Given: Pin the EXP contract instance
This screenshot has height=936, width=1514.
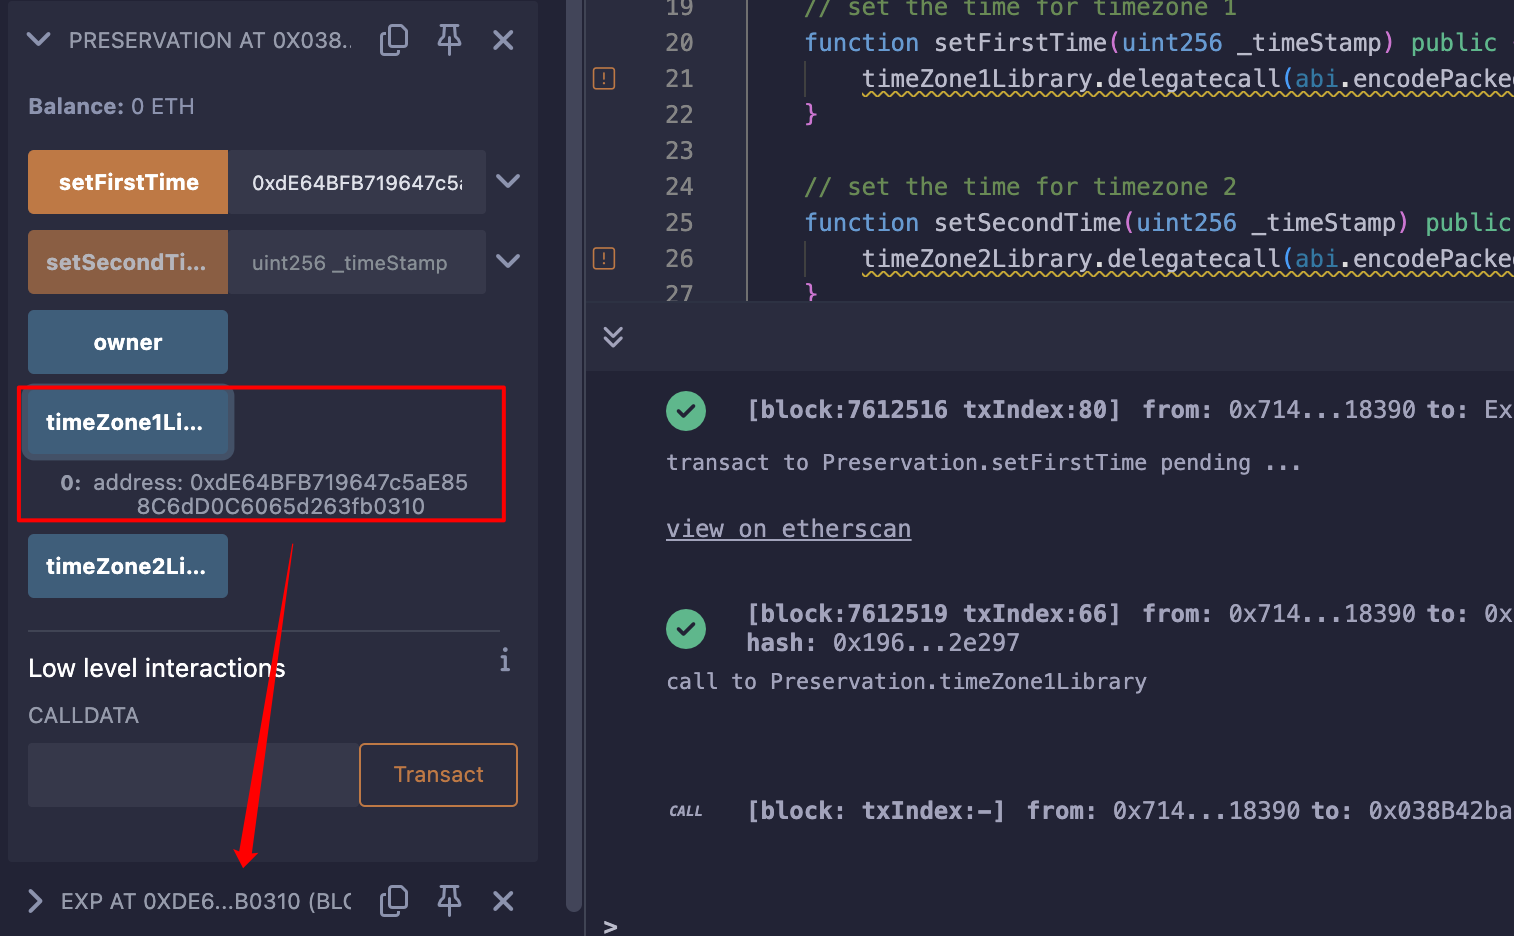Looking at the screenshot, I should (x=449, y=901).
